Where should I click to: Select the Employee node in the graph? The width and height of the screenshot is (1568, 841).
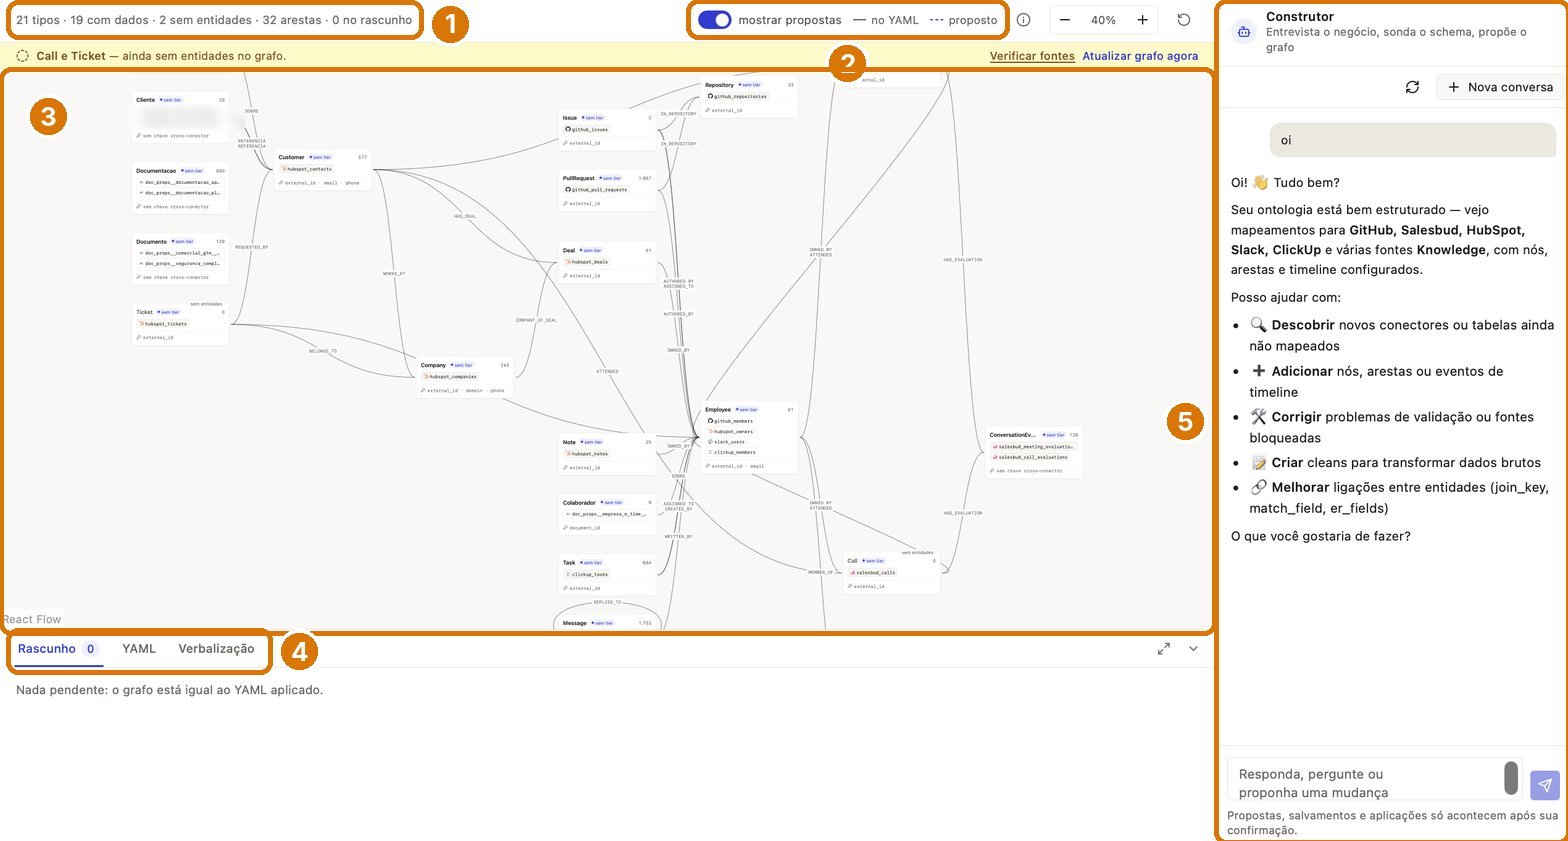click(750, 438)
